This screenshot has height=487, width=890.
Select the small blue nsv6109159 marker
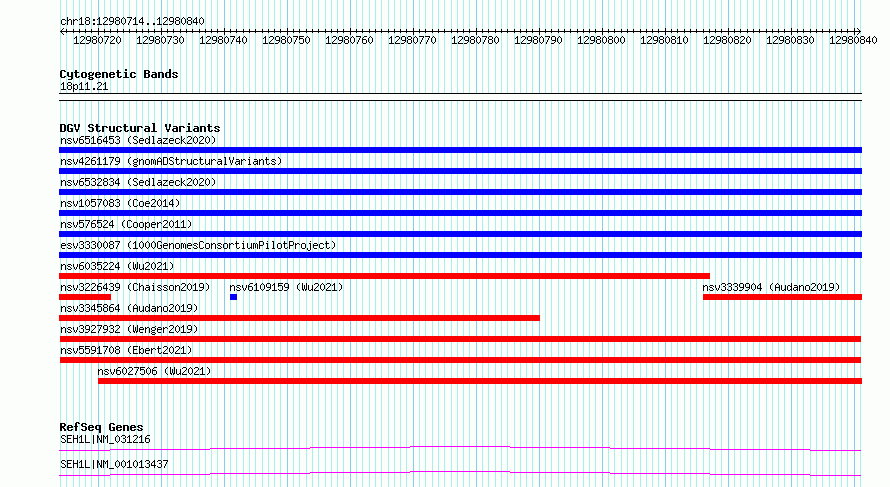(233, 297)
